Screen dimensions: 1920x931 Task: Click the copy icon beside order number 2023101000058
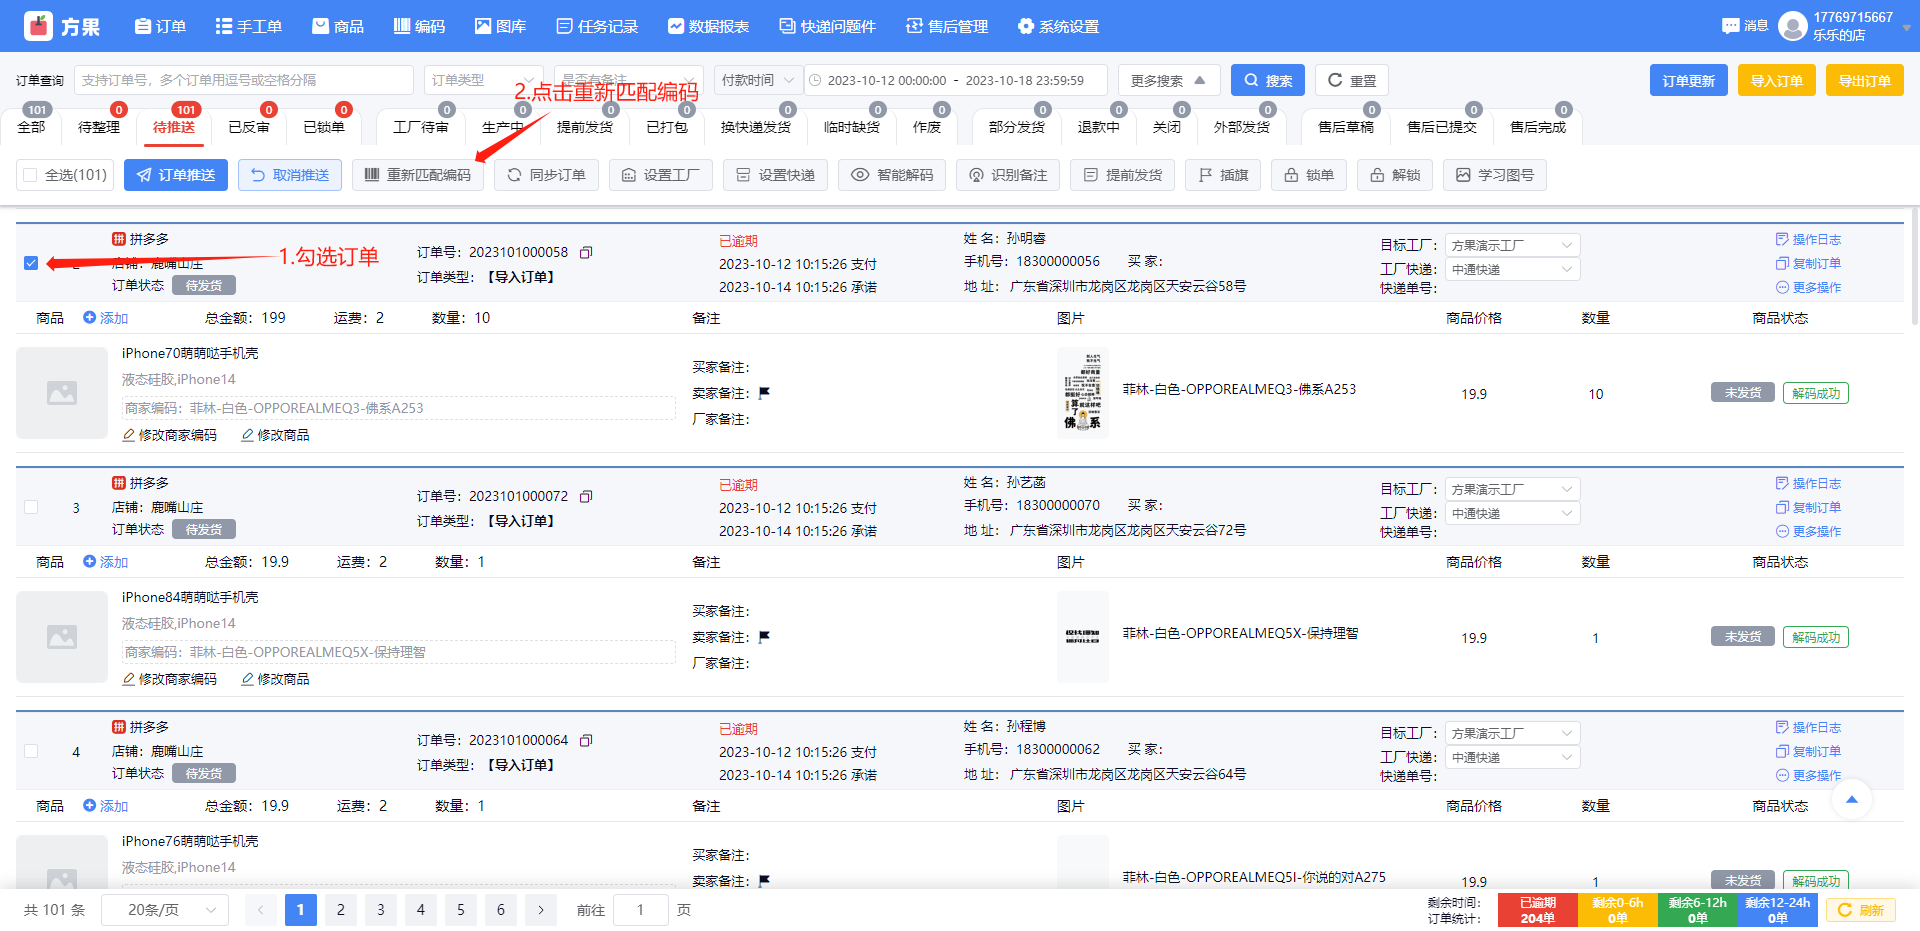587,253
